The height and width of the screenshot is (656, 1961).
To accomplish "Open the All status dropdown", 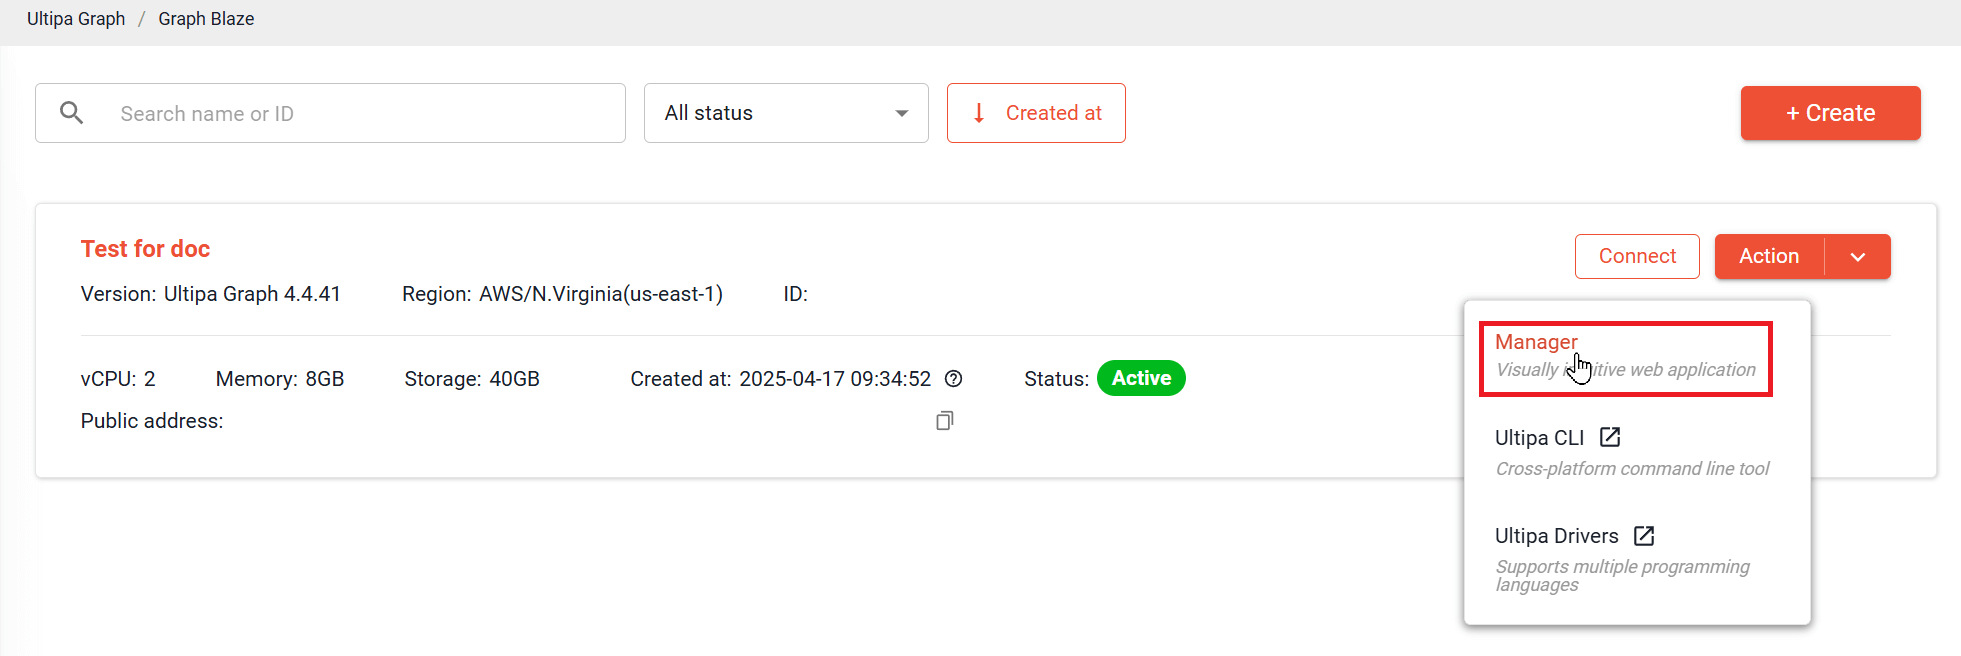I will (786, 113).
